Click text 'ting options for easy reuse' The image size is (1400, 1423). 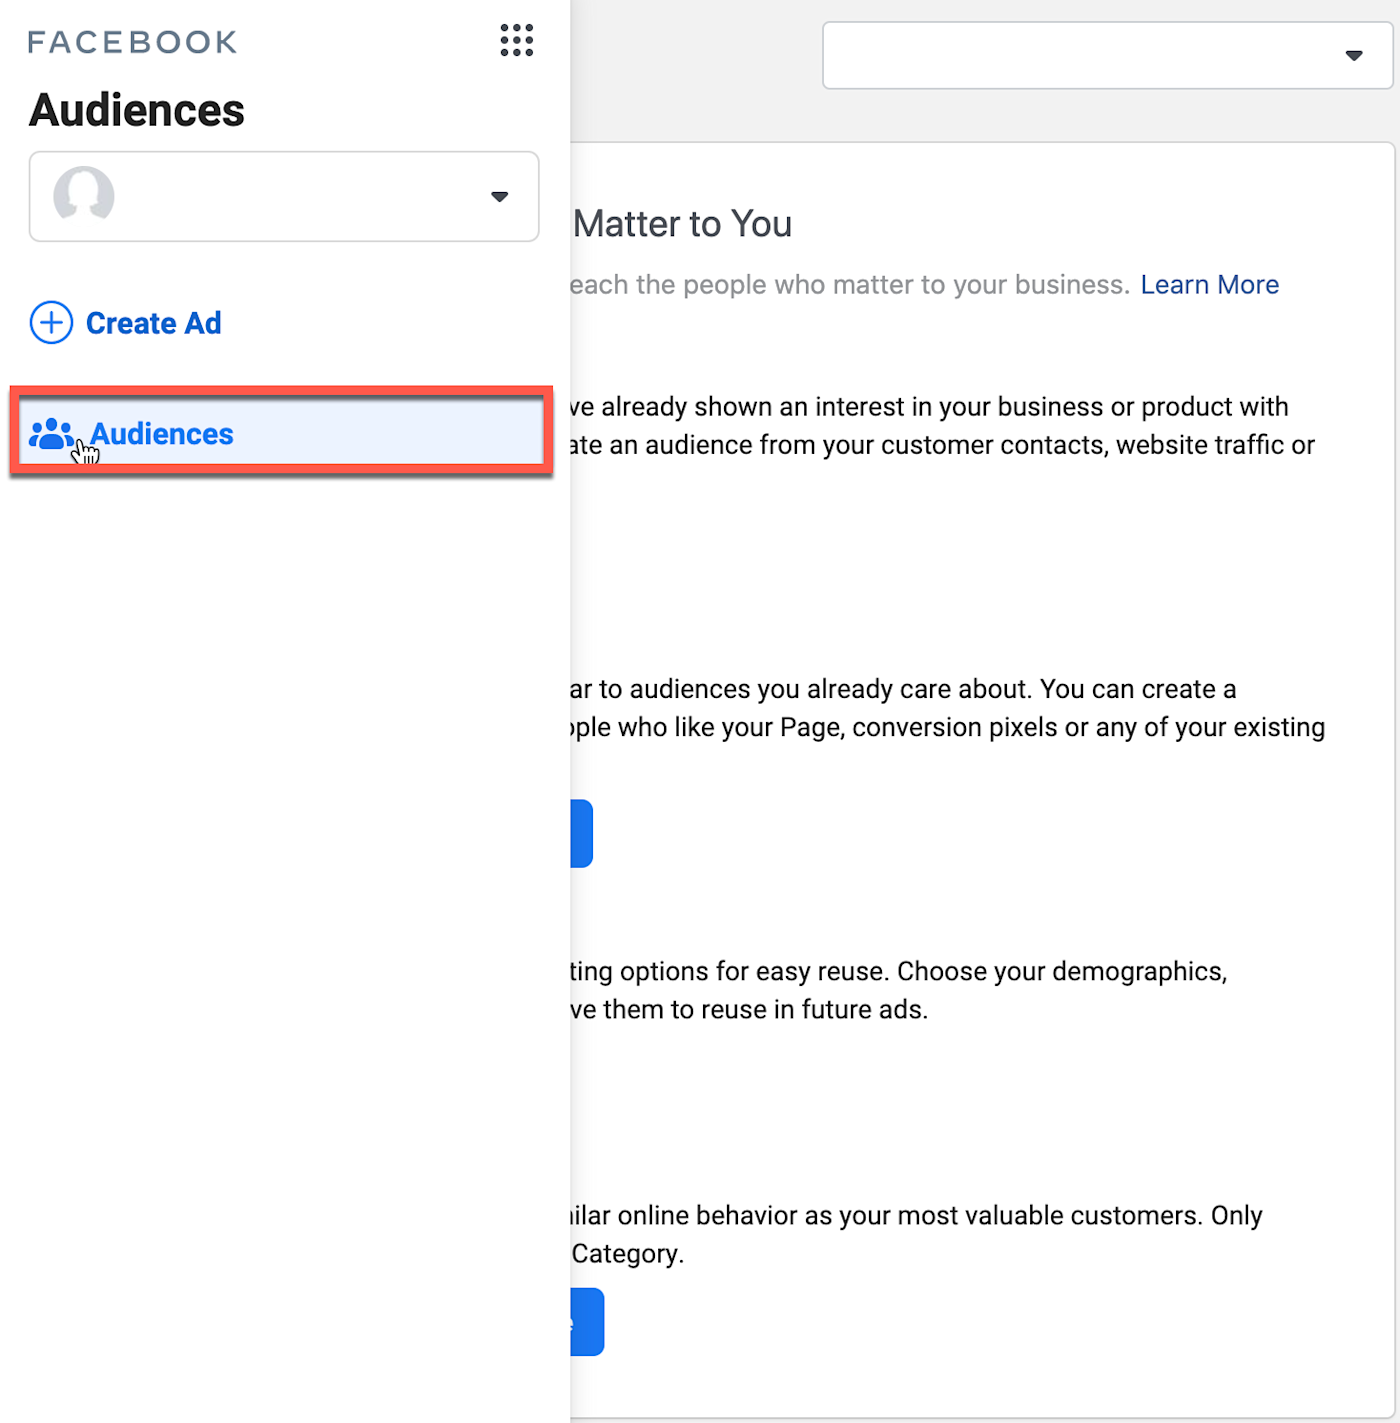coord(727,971)
